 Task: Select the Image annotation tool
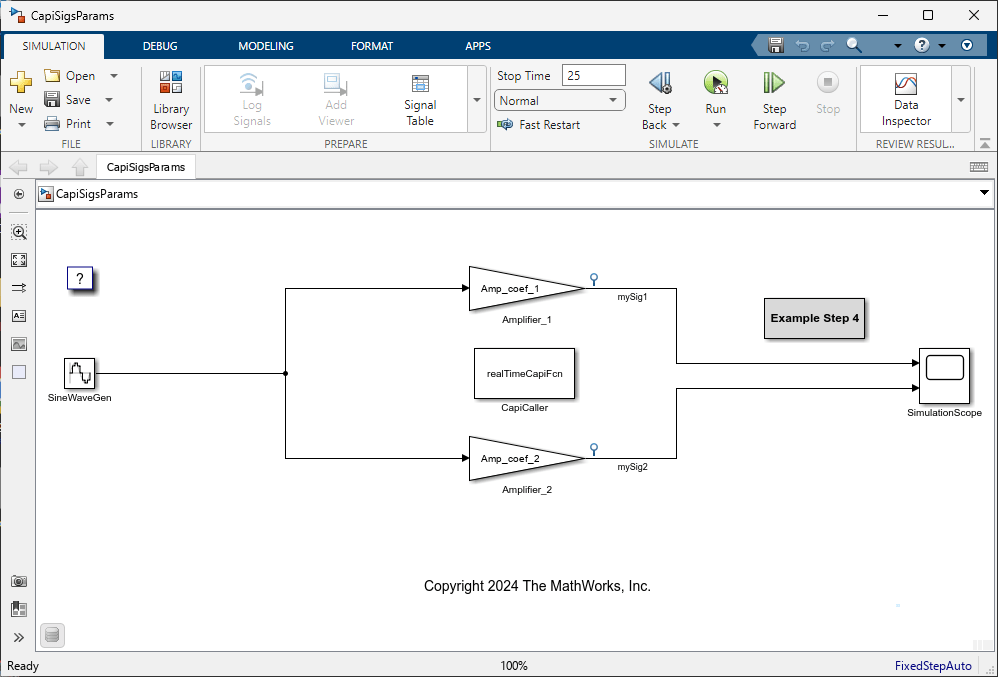[x=19, y=344]
